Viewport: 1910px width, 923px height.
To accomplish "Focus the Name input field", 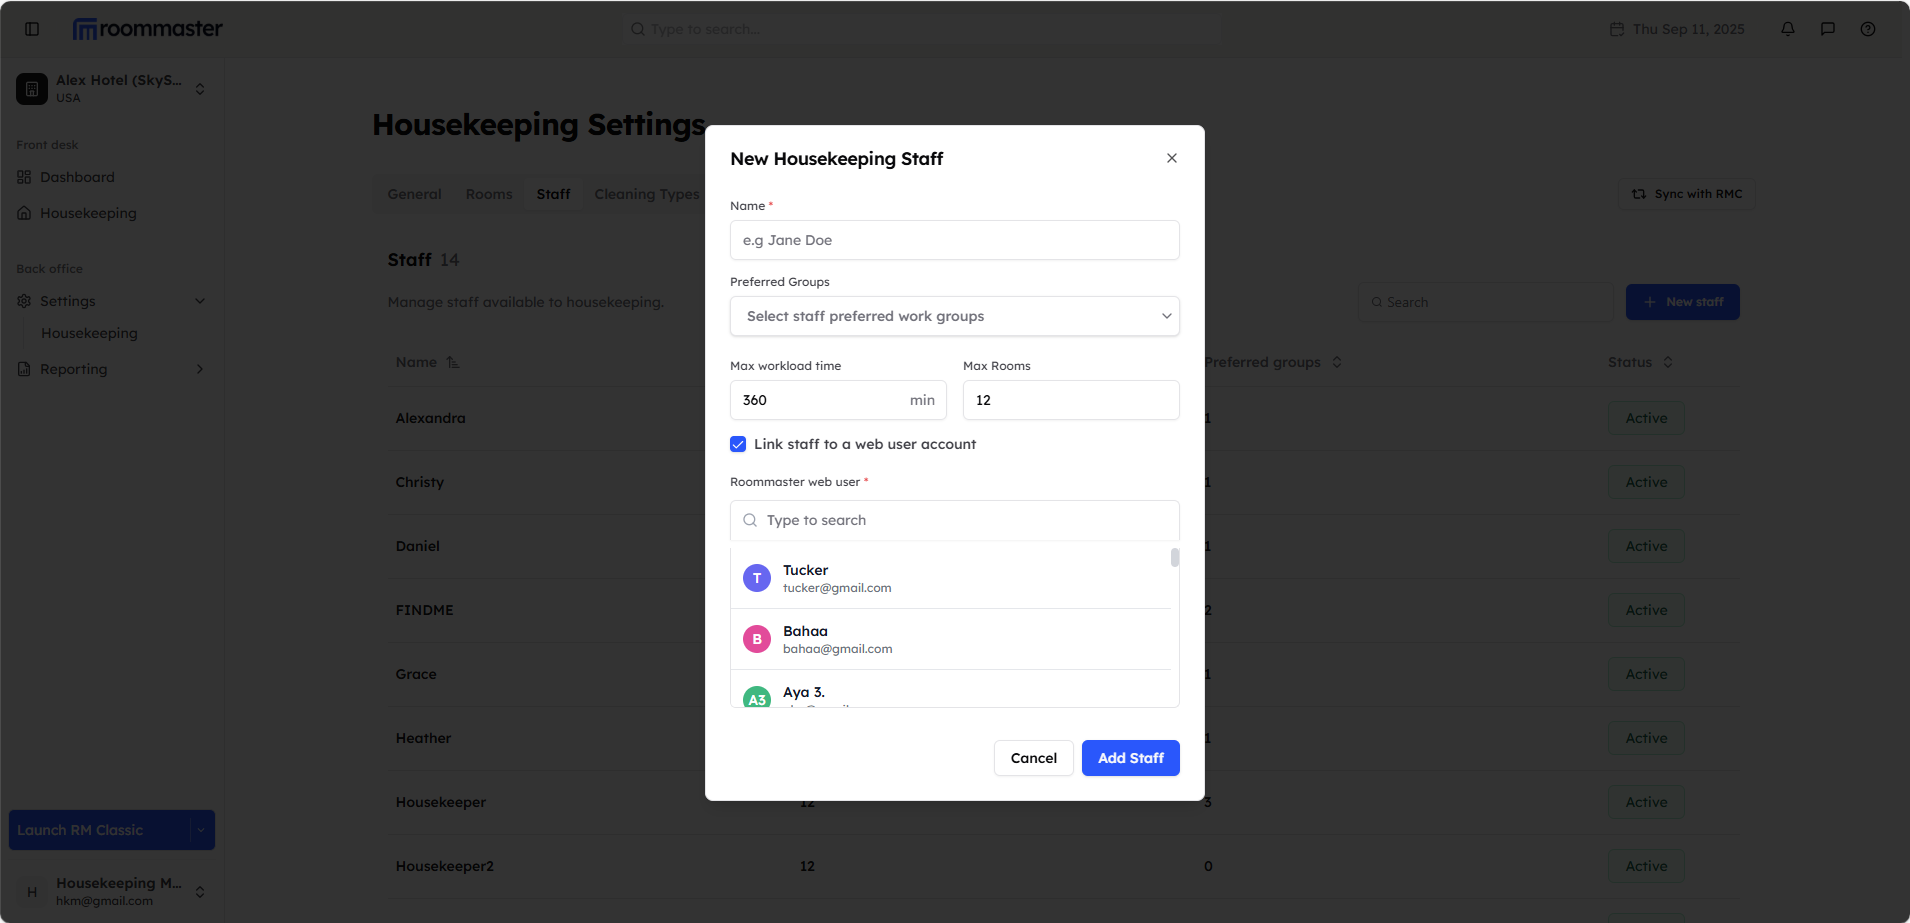I will tap(954, 240).
